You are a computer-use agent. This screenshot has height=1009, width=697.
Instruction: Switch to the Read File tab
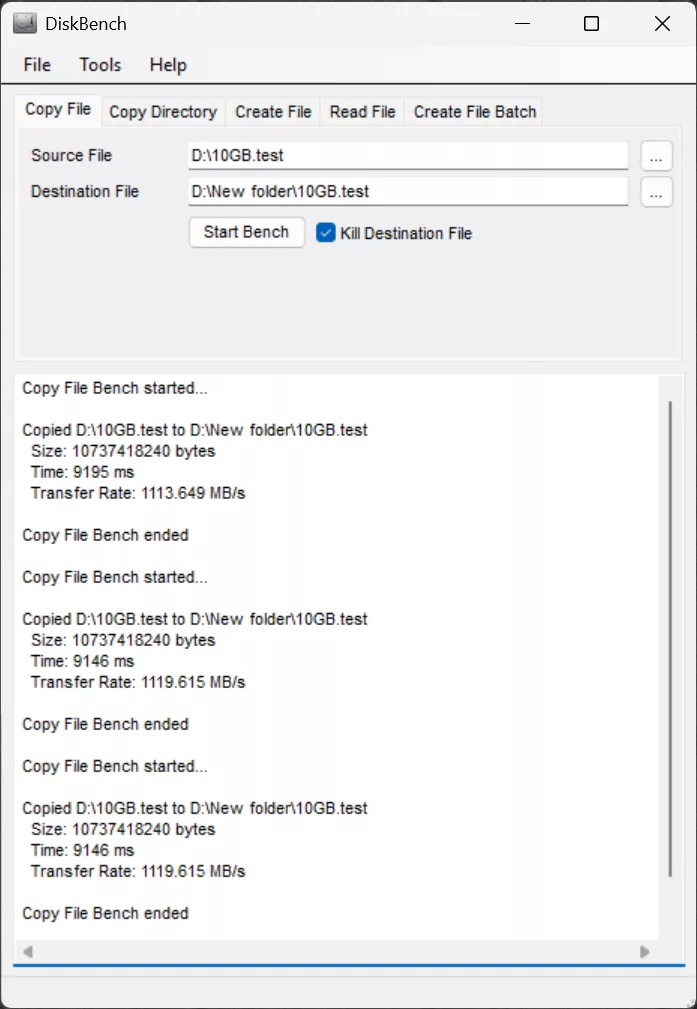(x=362, y=112)
